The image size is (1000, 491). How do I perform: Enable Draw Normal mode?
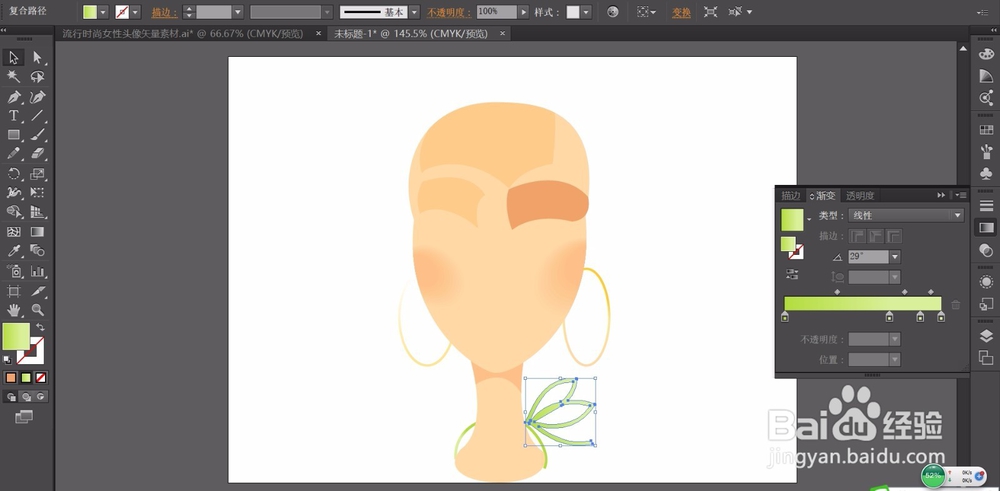11,397
